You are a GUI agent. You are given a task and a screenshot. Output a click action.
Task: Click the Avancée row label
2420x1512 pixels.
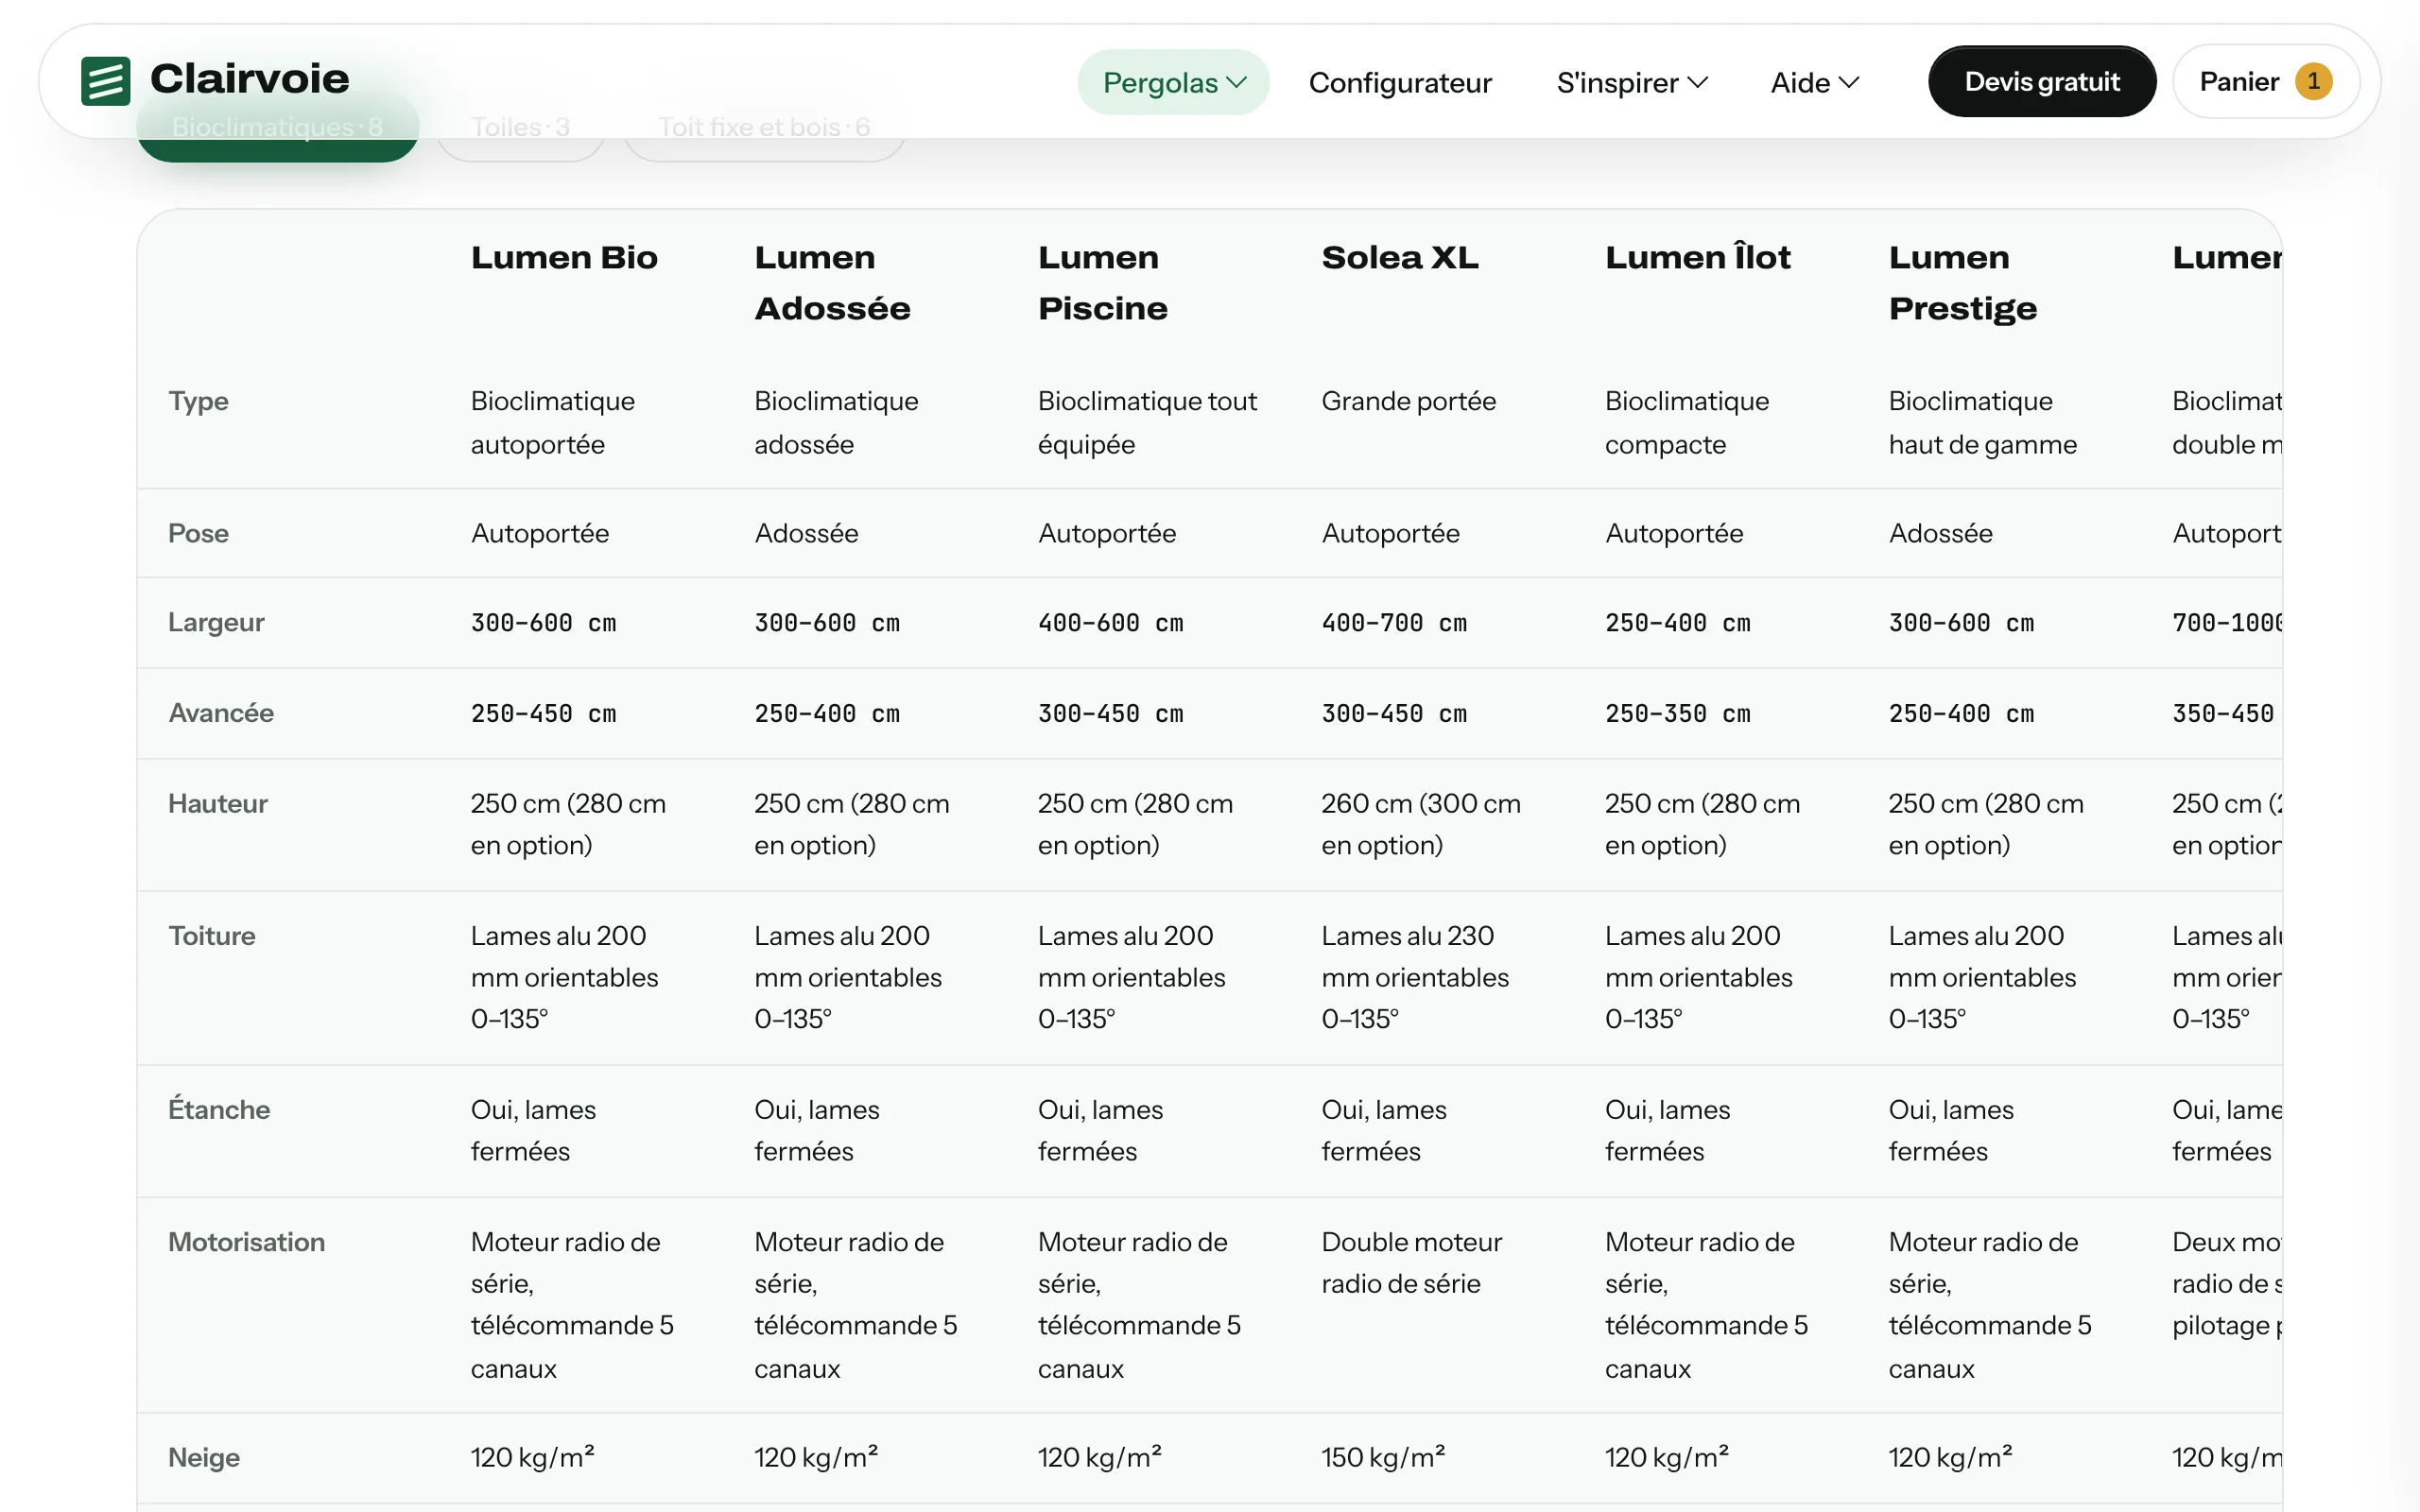click(x=221, y=713)
